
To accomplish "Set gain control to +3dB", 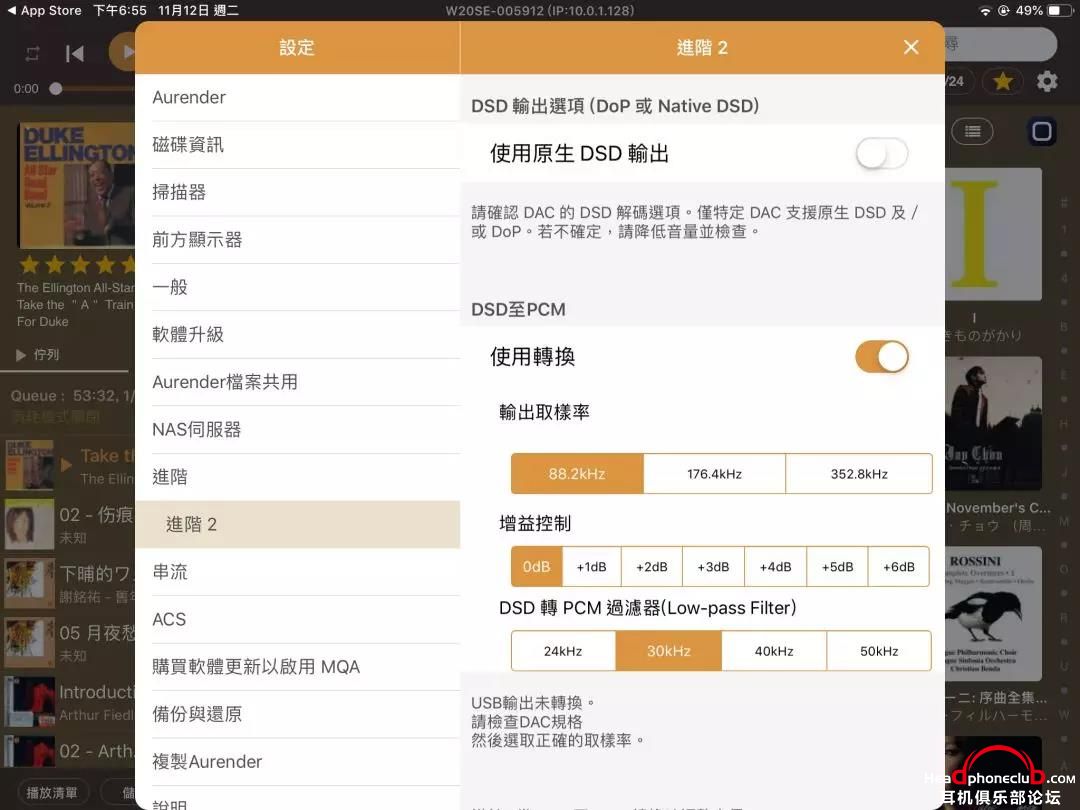I will coord(713,567).
